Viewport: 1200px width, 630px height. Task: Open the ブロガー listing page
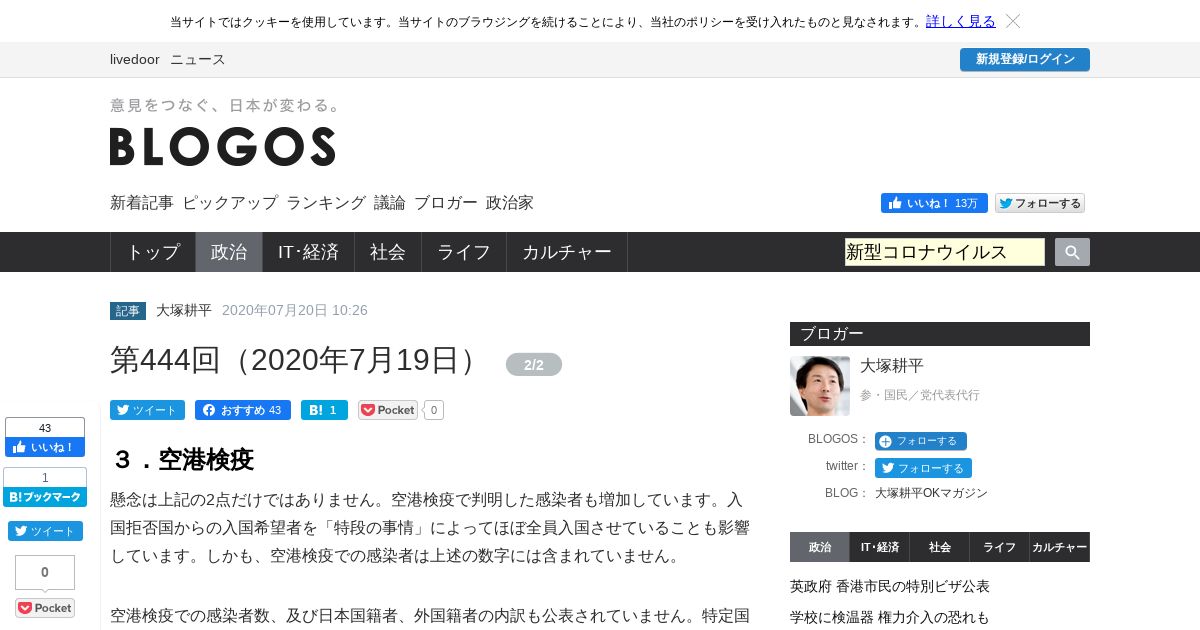[x=446, y=202]
